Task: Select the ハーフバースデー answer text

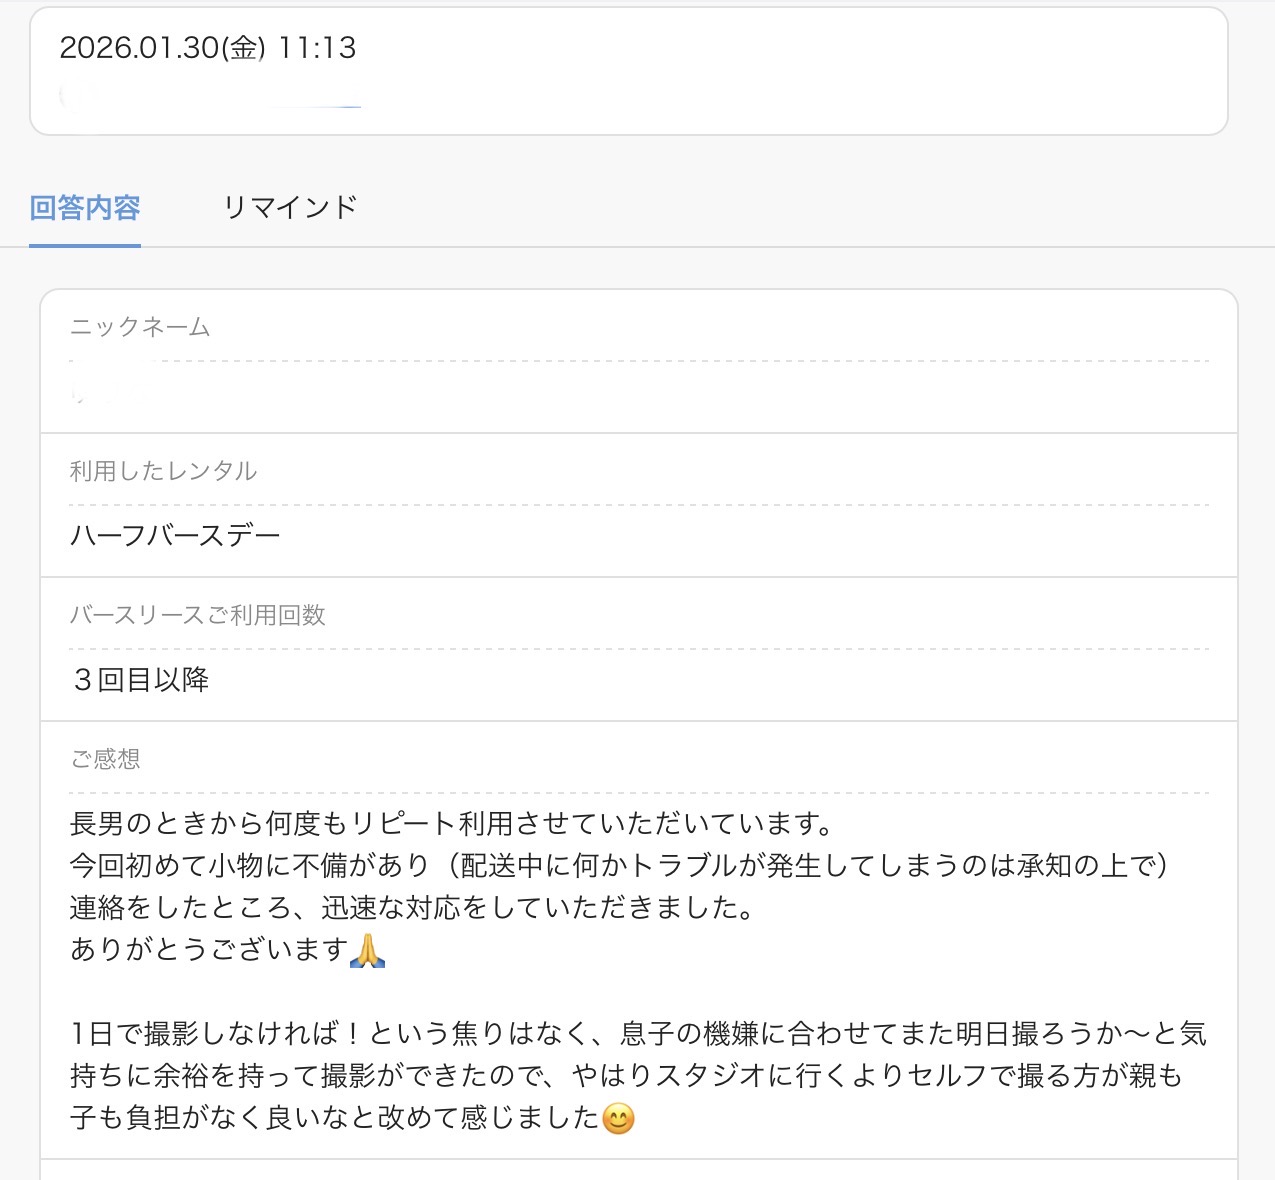Action: click(175, 536)
